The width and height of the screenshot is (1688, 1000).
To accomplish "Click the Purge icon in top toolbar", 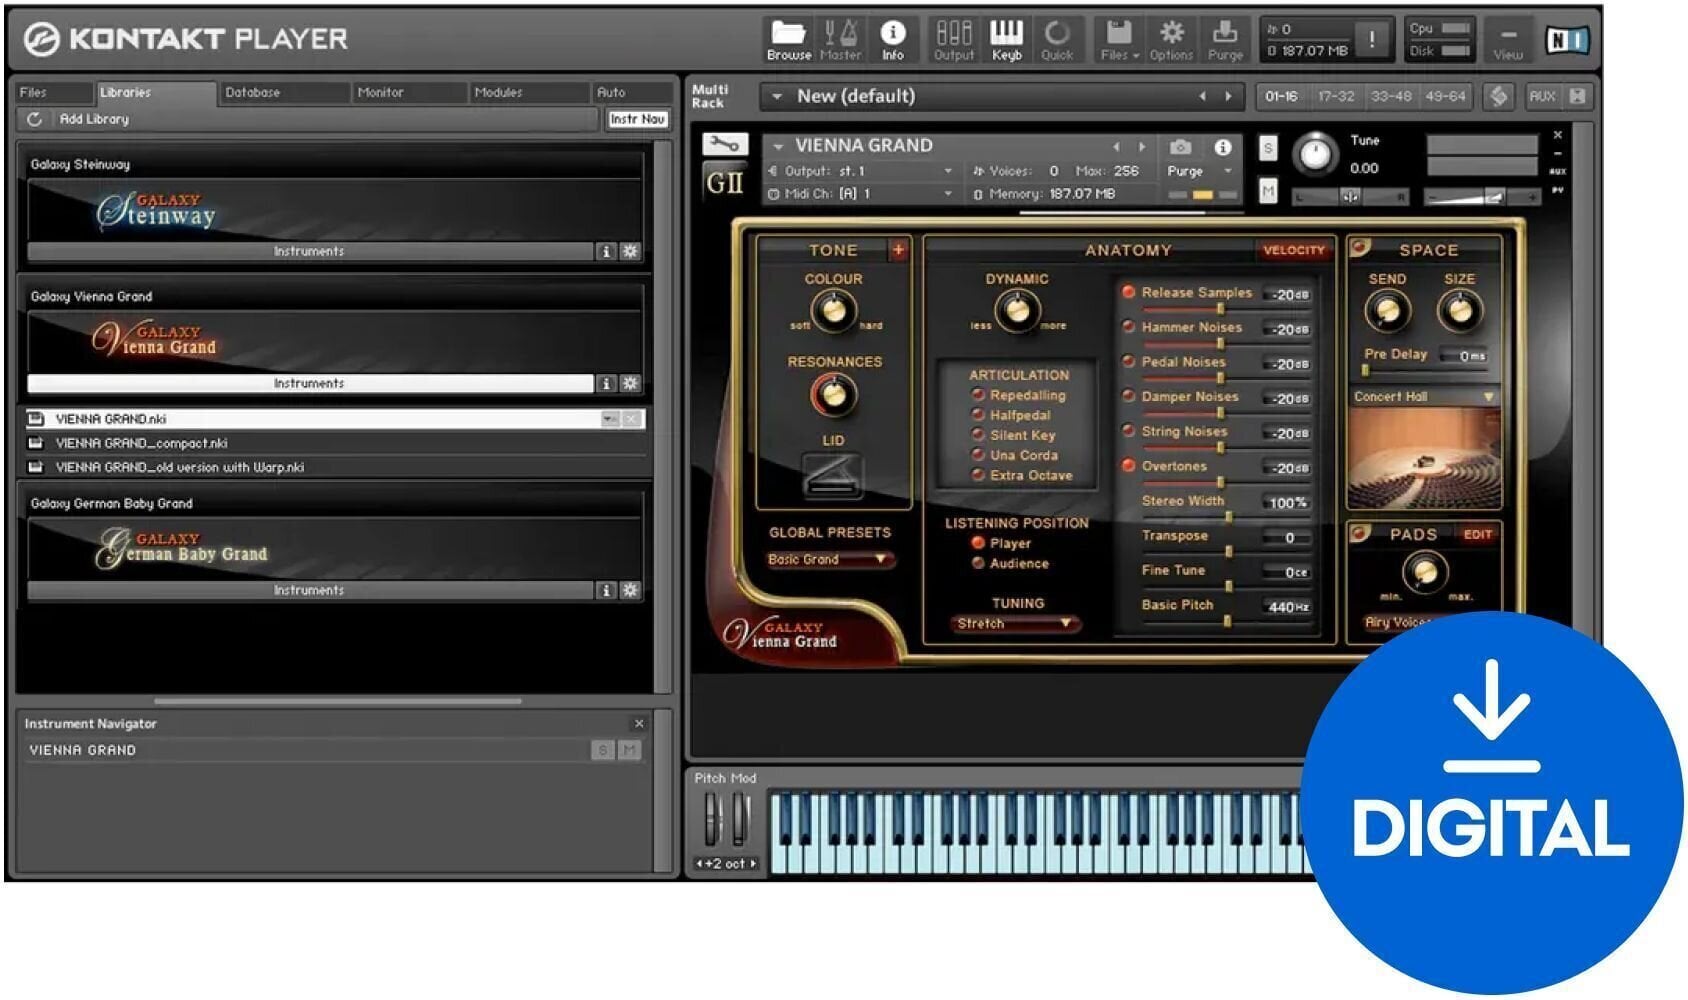I will (1224, 39).
